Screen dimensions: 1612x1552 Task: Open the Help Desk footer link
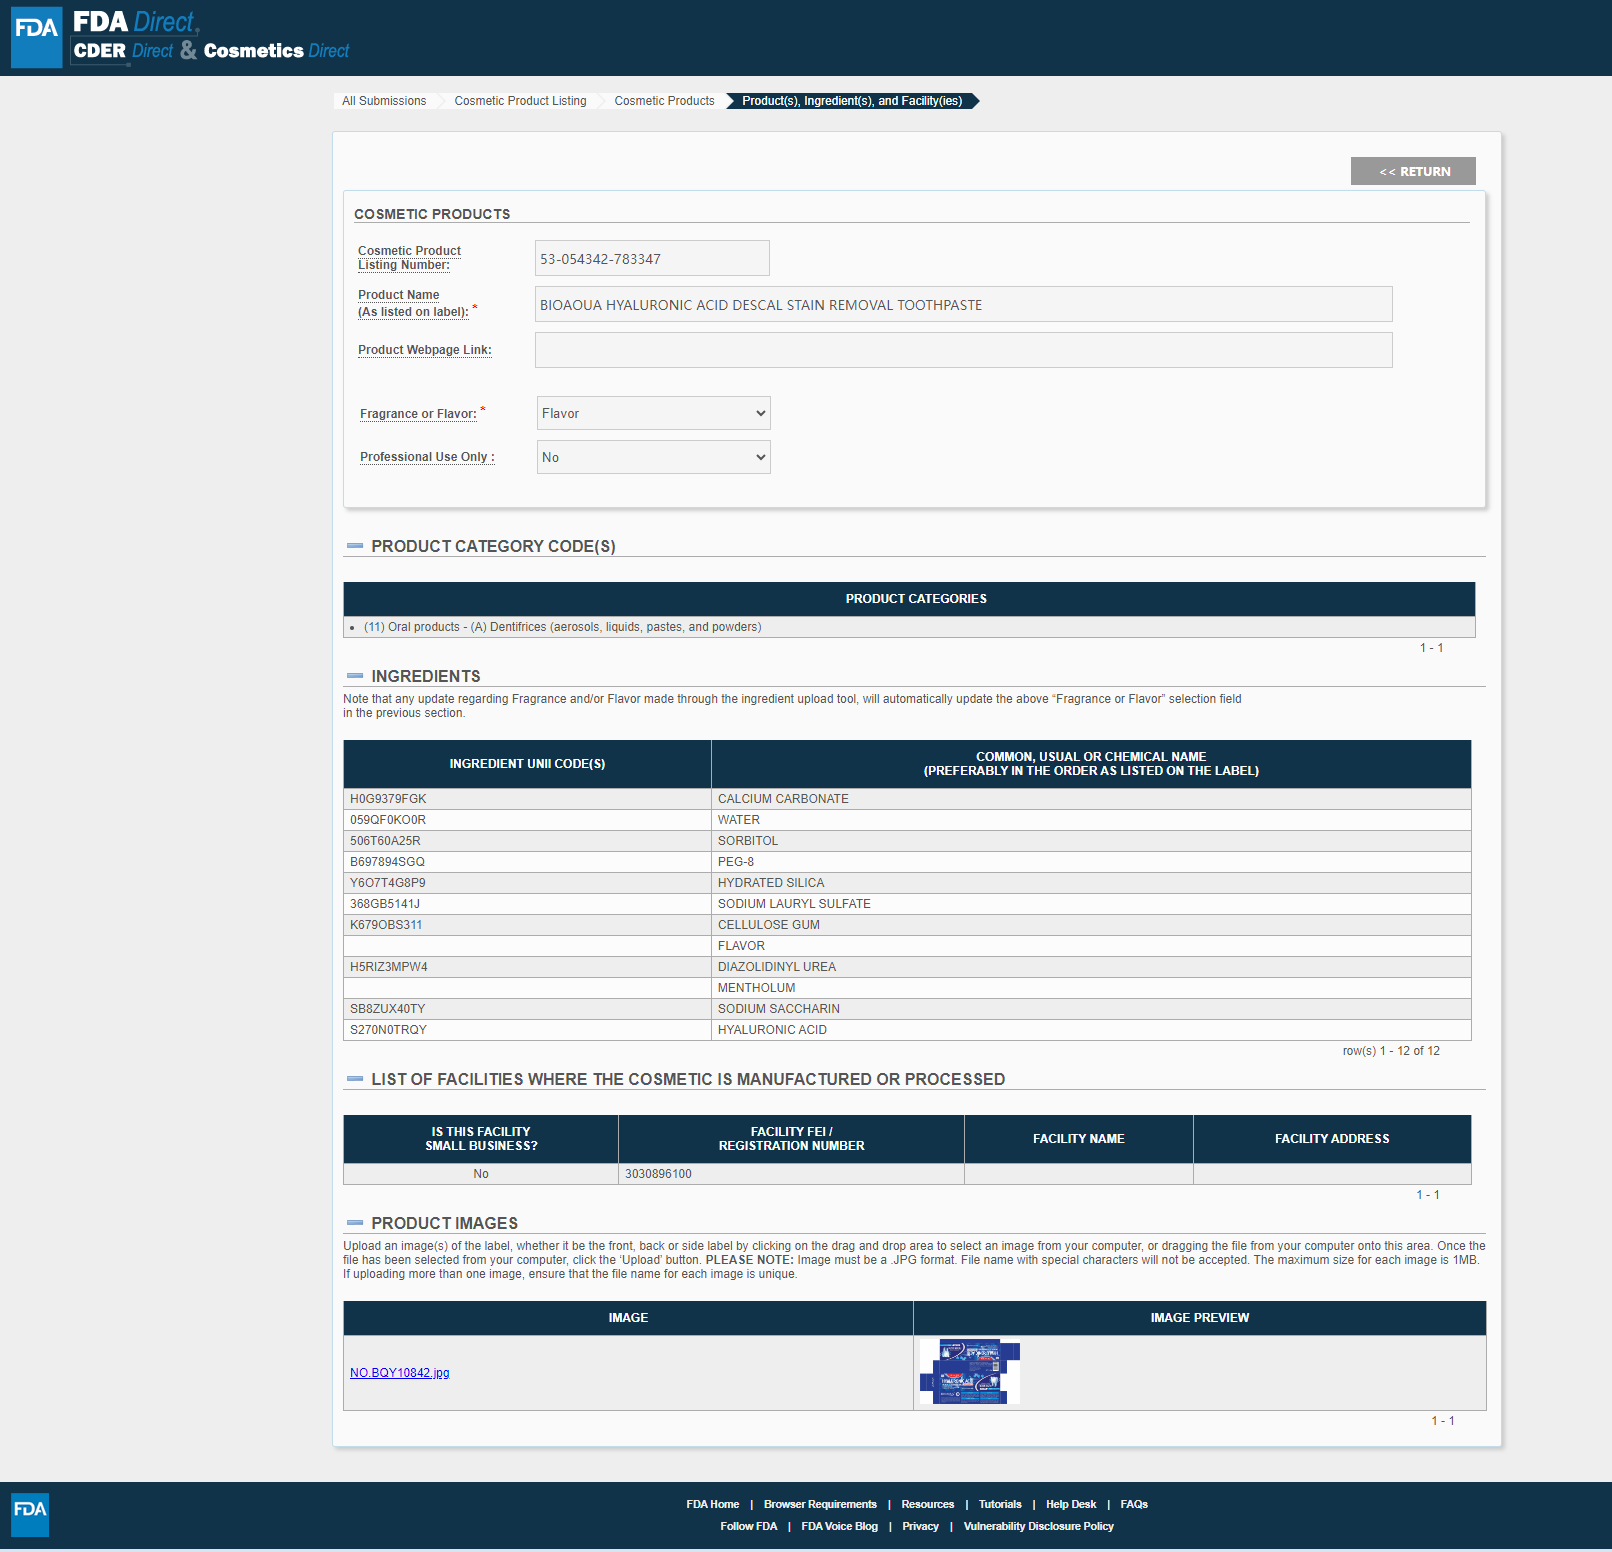pyautogui.click(x=1070, y=1504)
